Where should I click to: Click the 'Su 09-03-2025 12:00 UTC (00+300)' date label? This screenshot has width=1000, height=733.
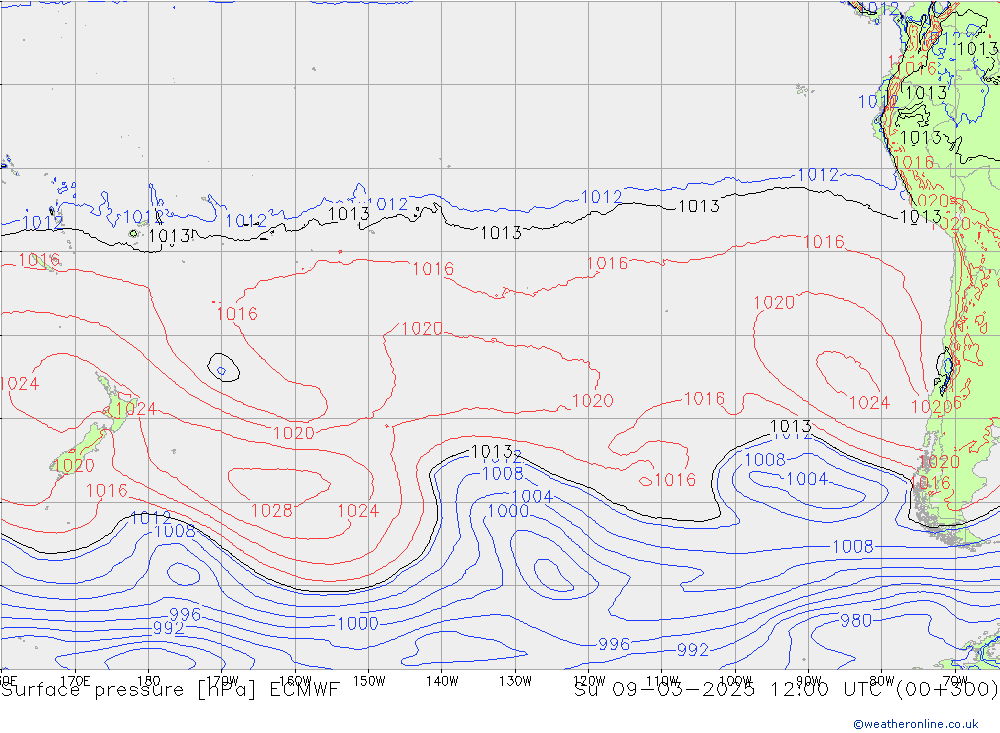[x=786, y=690]
